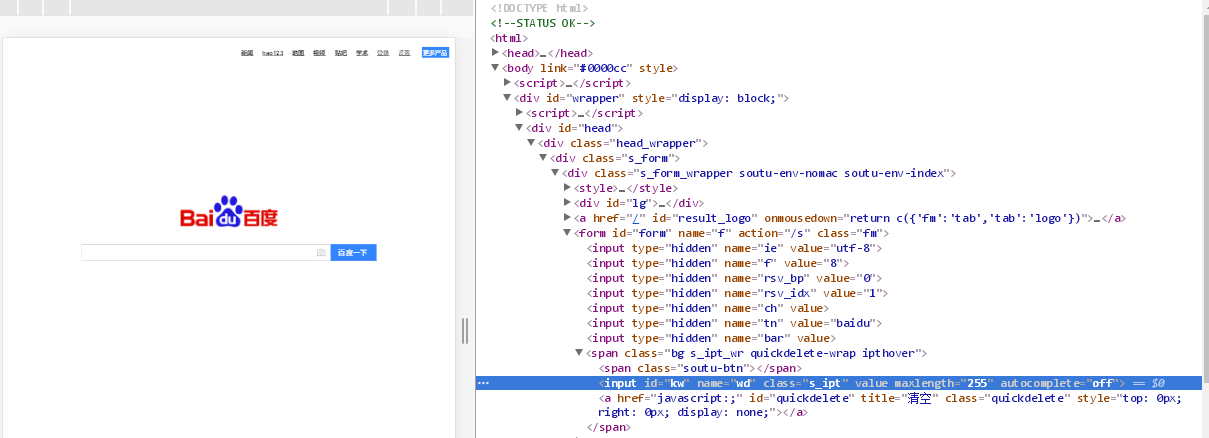This screenshot has width=1209, height=438.
Task: Collapse the body element node
Action: tap(496, 68)
